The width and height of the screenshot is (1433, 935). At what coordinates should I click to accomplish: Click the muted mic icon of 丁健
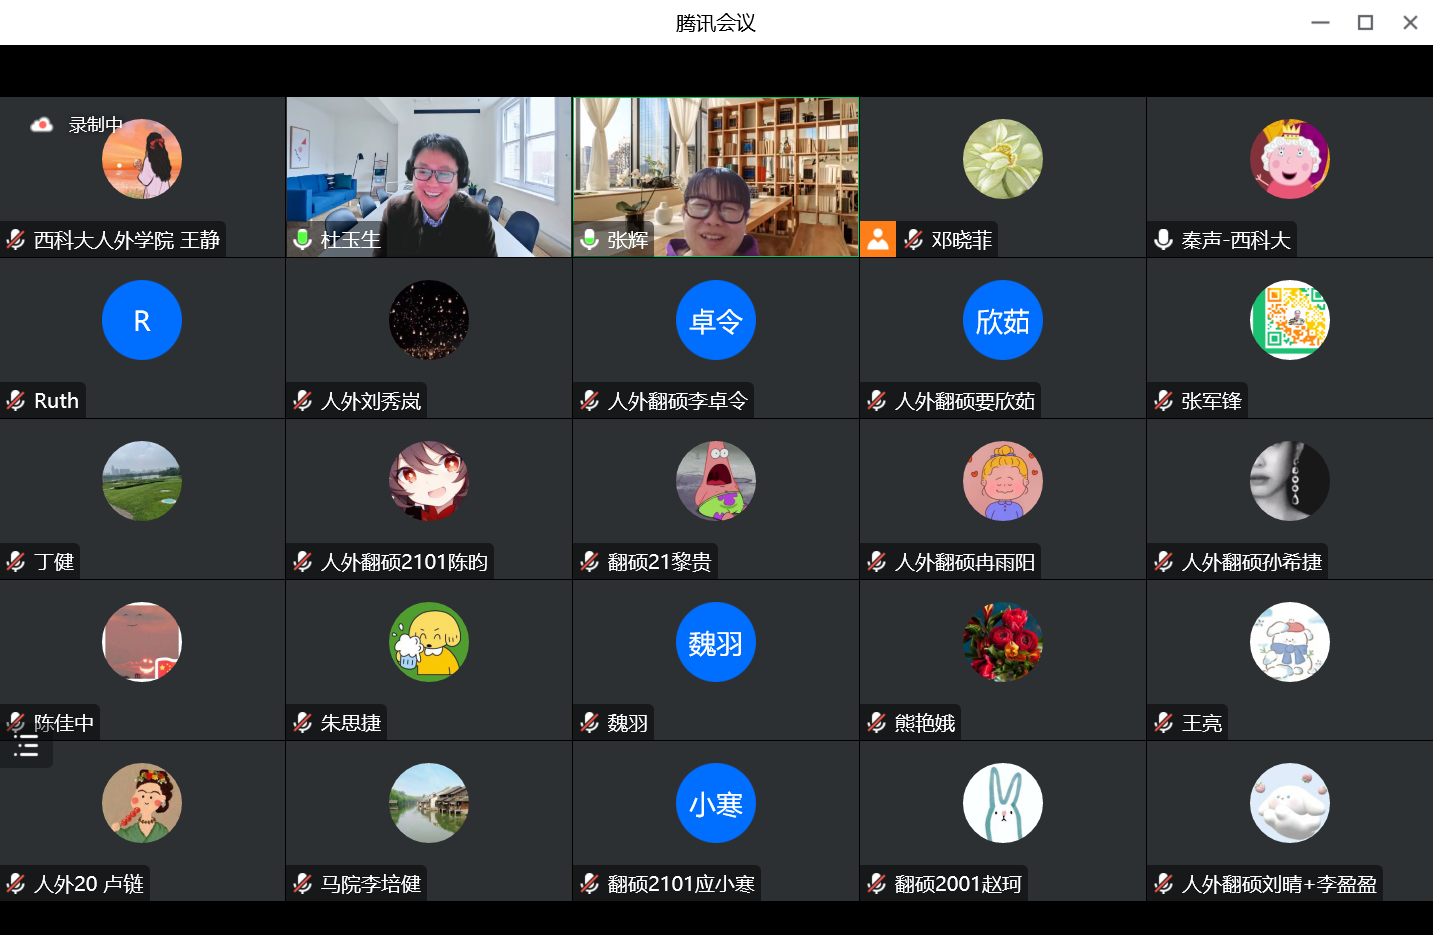16,562
